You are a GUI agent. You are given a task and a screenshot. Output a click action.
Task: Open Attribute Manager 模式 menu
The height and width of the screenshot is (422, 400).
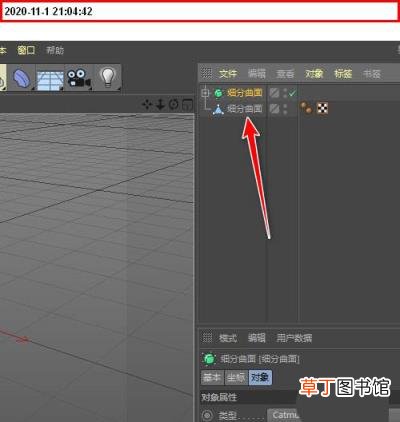click(228, 338)
